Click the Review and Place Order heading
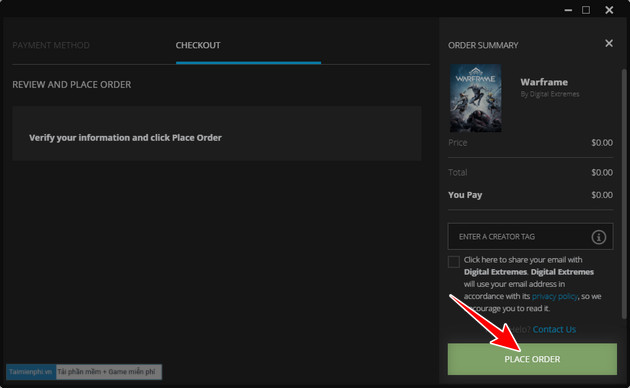630x388 pixels. pos(72,85)
